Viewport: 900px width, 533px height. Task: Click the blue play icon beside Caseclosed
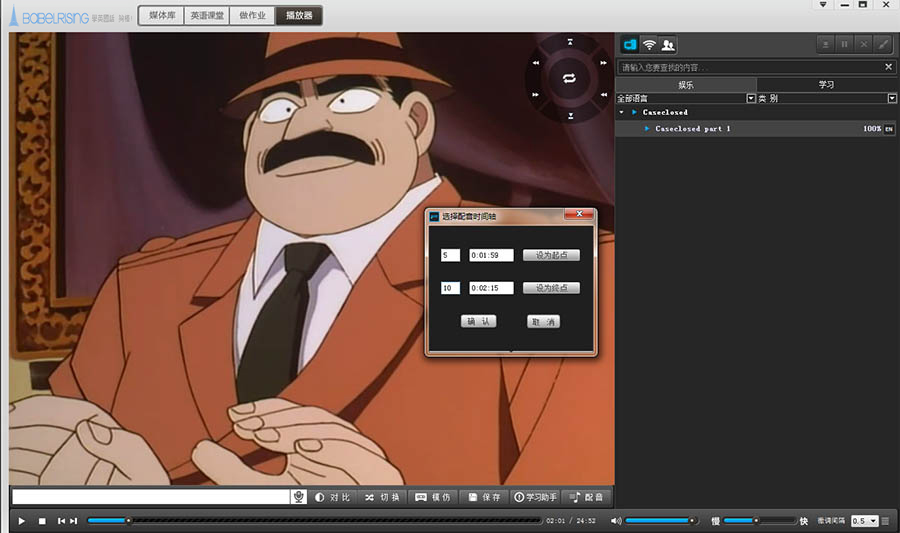tap(634, 112)
